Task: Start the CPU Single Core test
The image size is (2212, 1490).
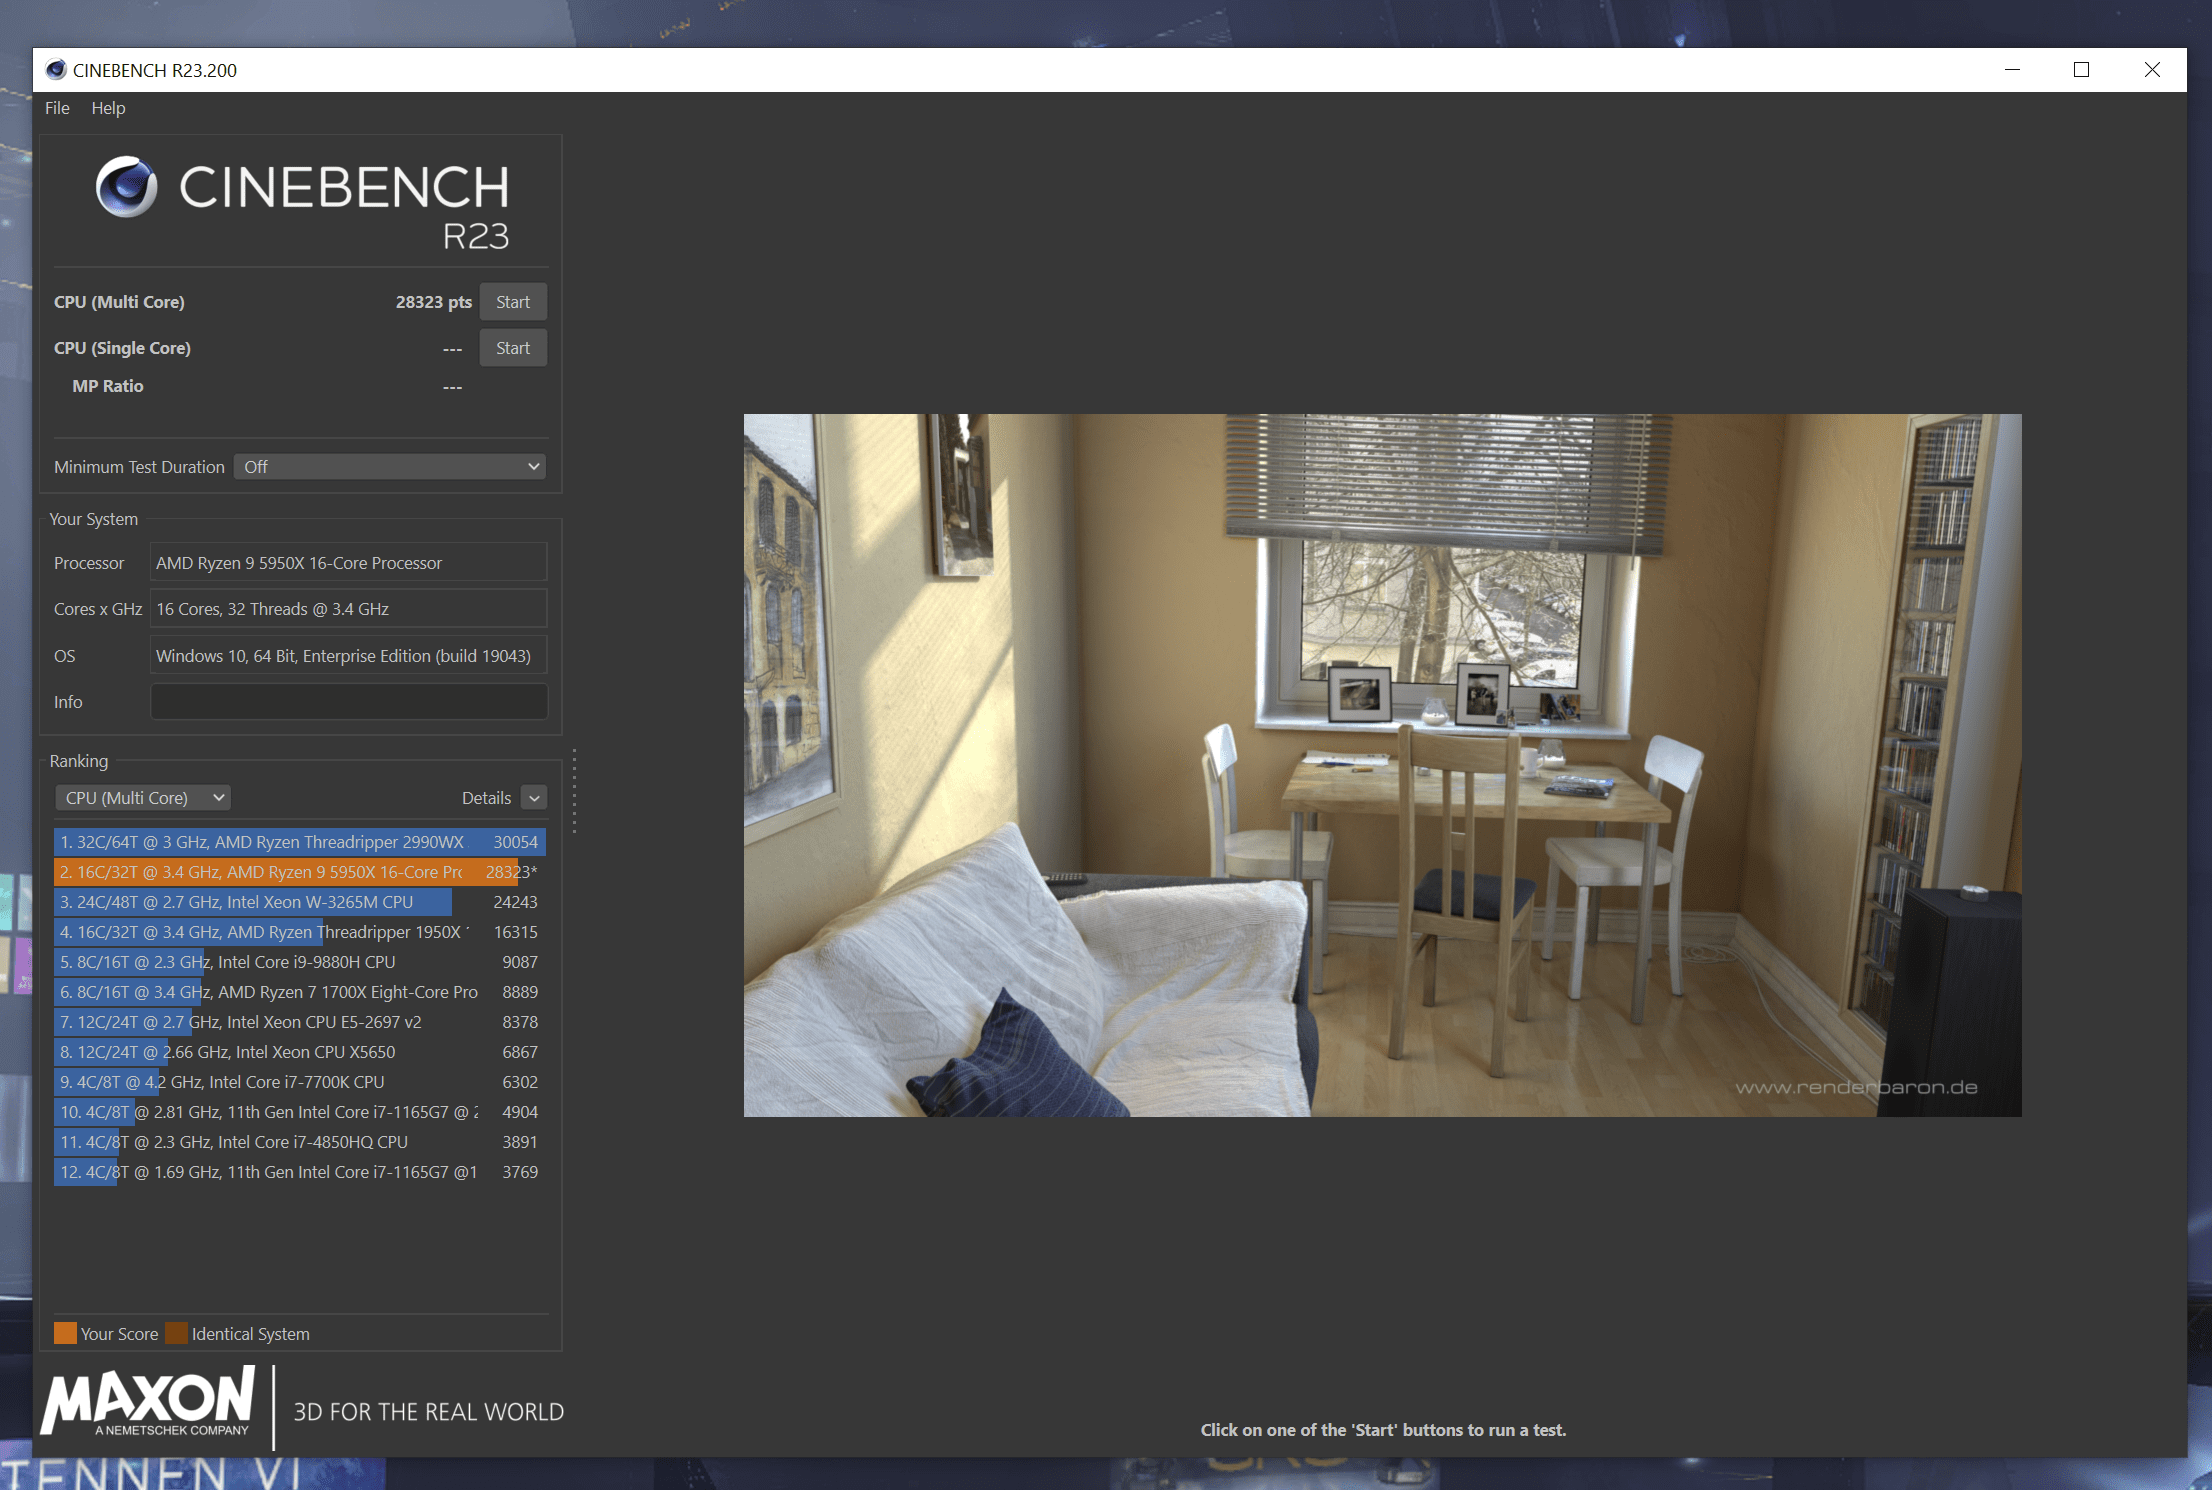Action: [513, 348]
